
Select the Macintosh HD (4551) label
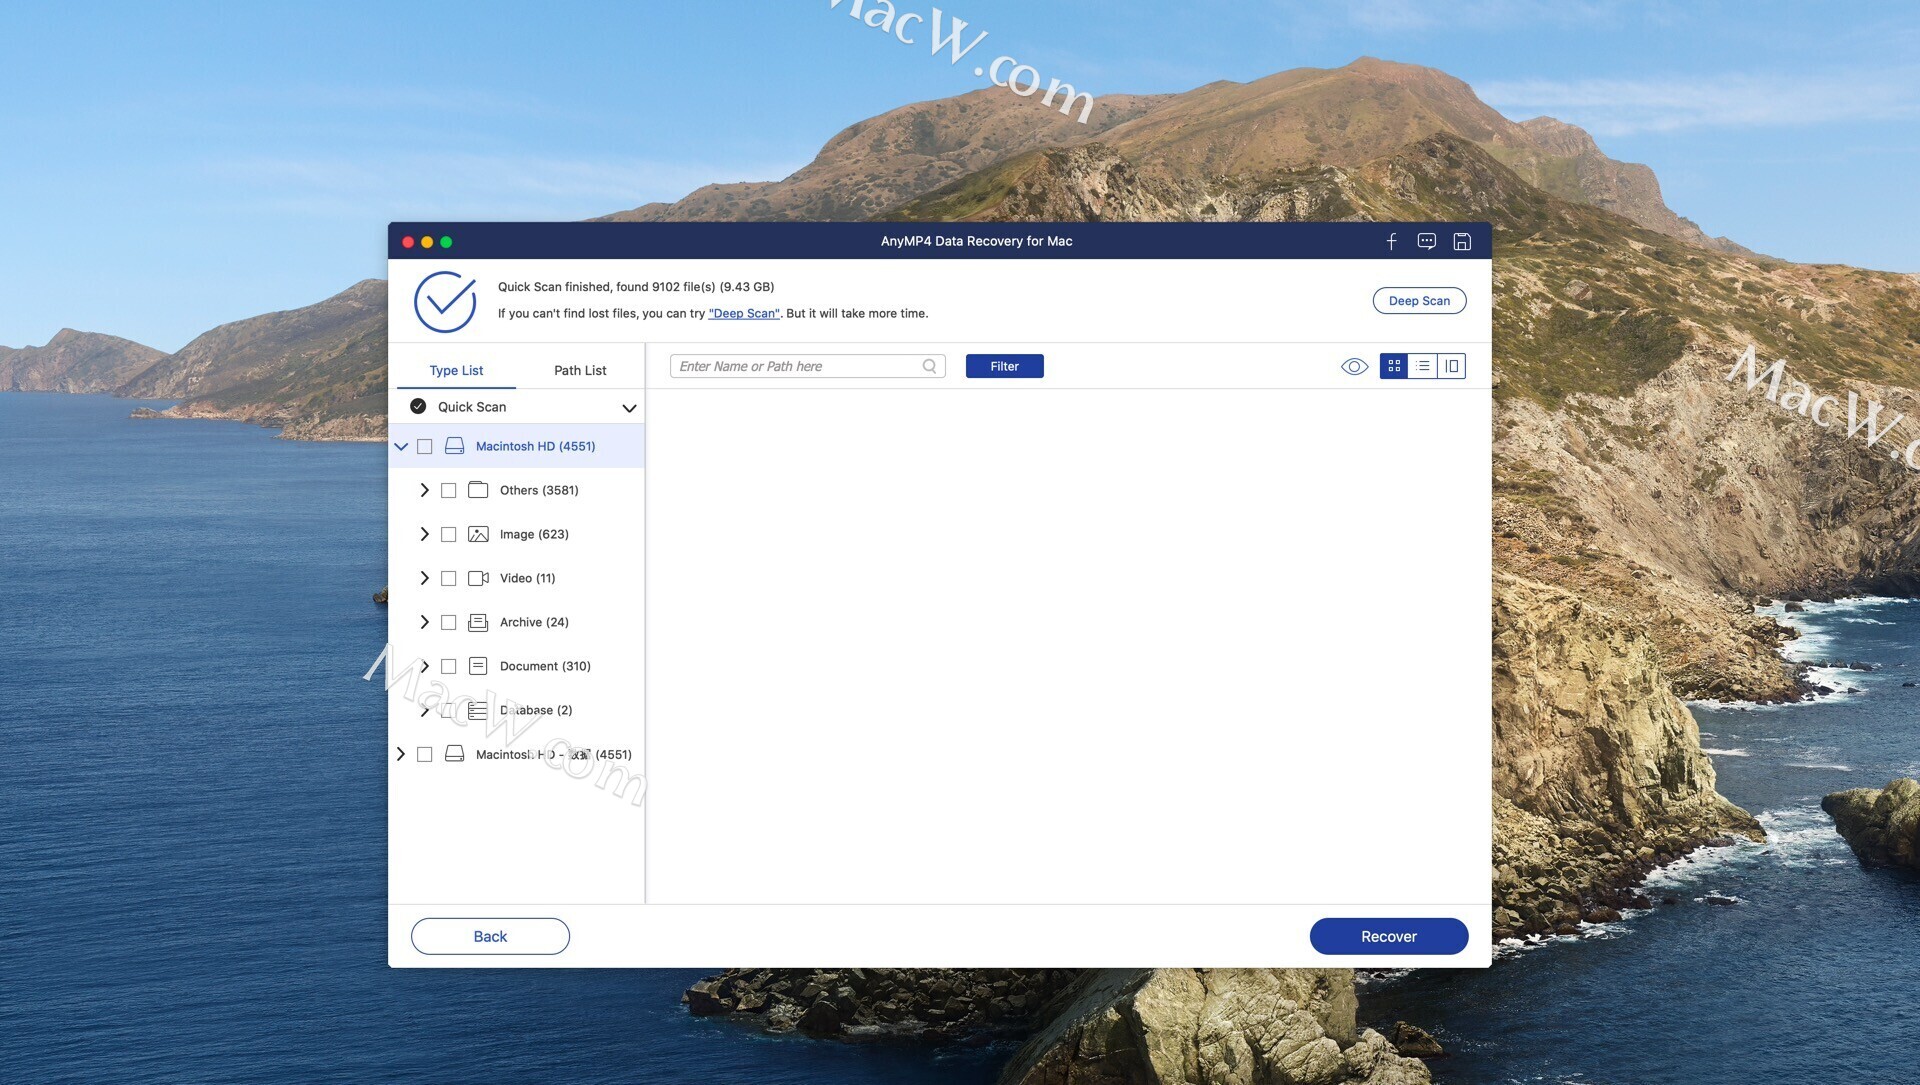click(535, 446)
